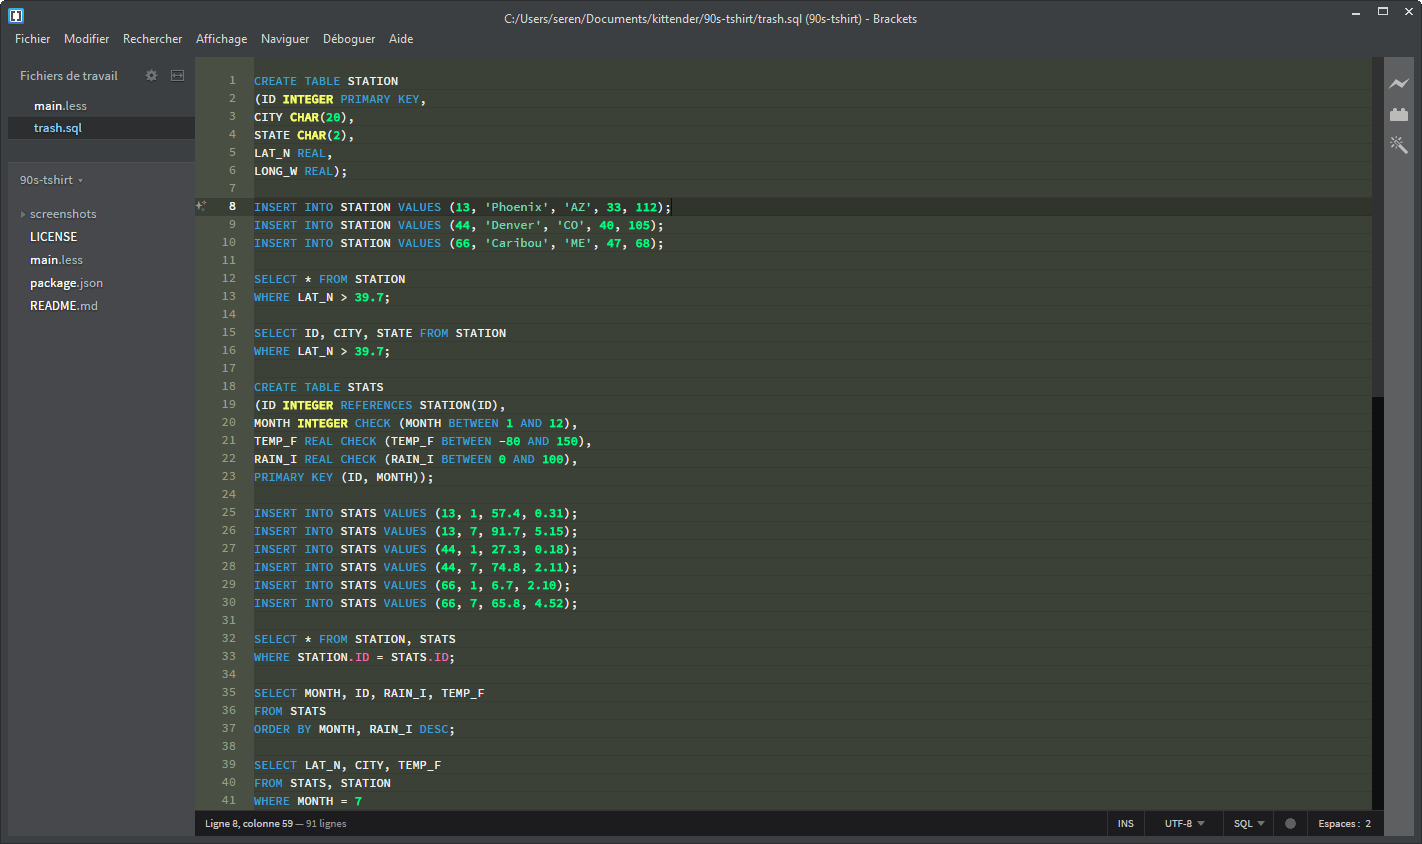Click the split view icon
The width and height of the screenshot is (1422, 844).
177,75
